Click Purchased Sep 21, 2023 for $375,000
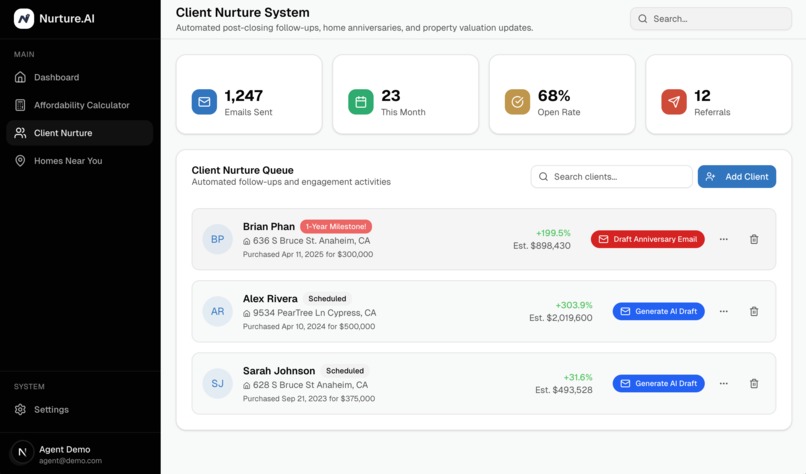Screen dimensions: 806x474 pyautogui.click(x=309, y=398)
